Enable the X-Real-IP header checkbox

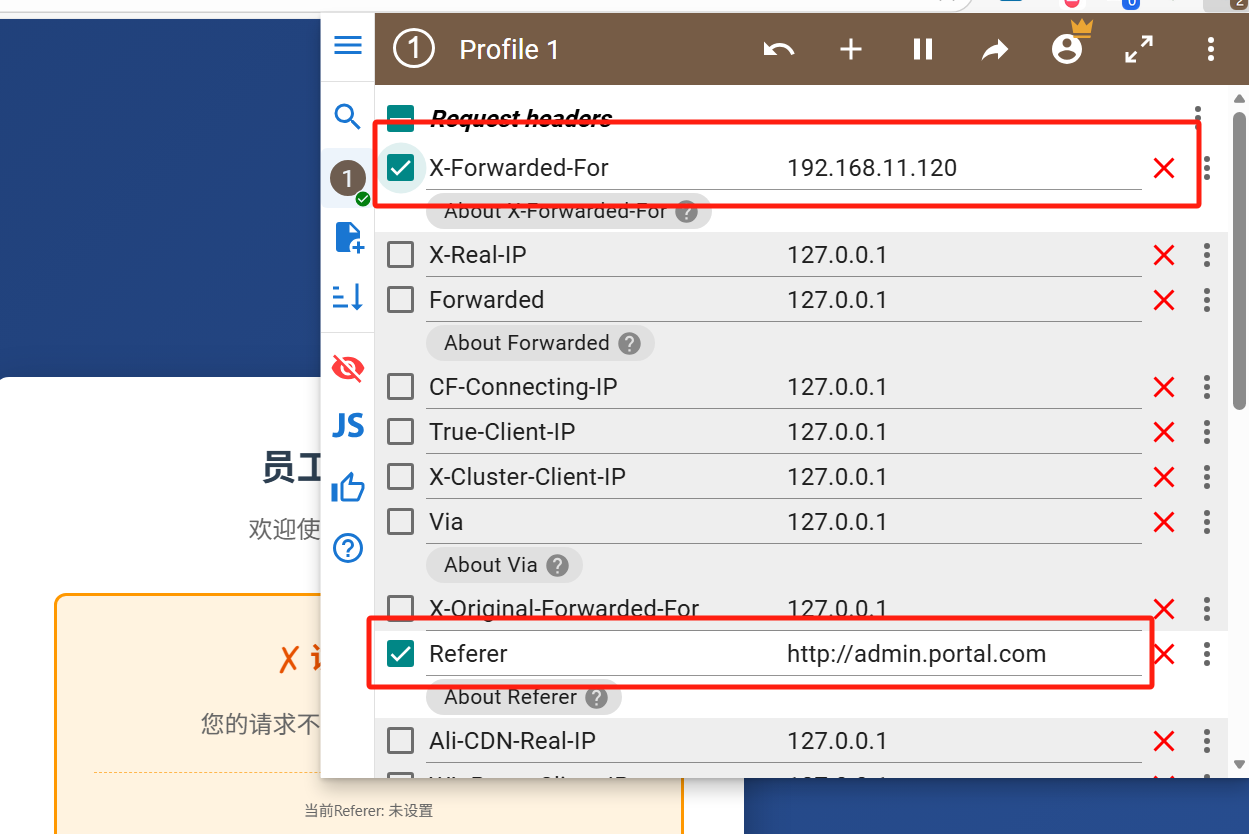point(401,255)
